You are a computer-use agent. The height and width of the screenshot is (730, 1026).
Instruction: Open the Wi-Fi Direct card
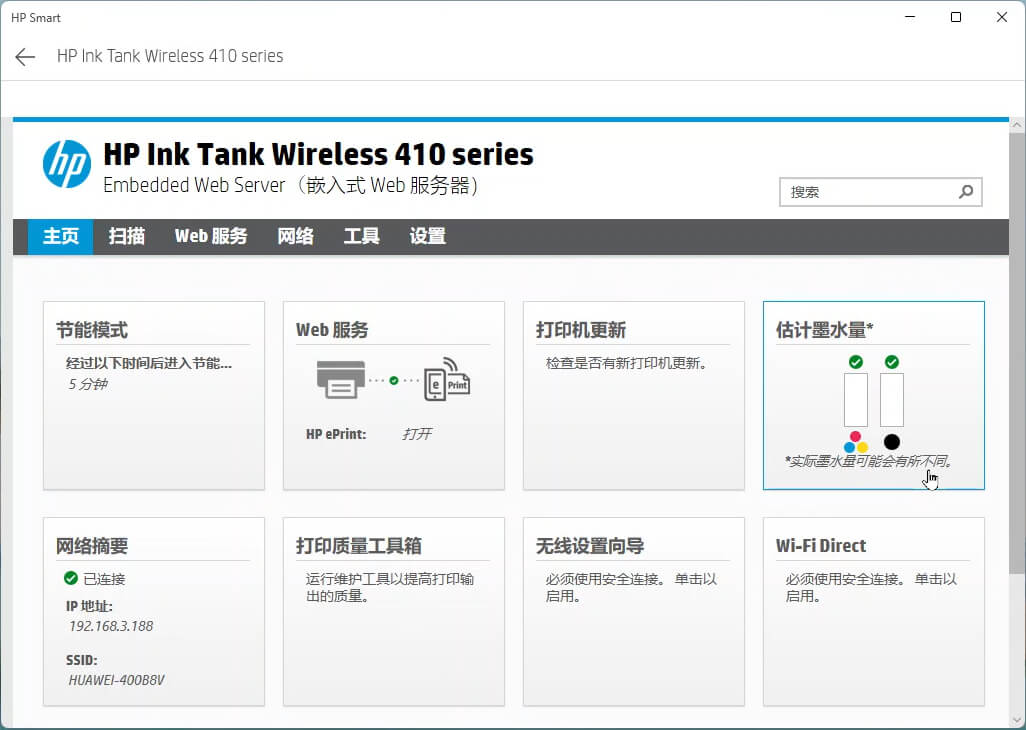pos(874,612)
